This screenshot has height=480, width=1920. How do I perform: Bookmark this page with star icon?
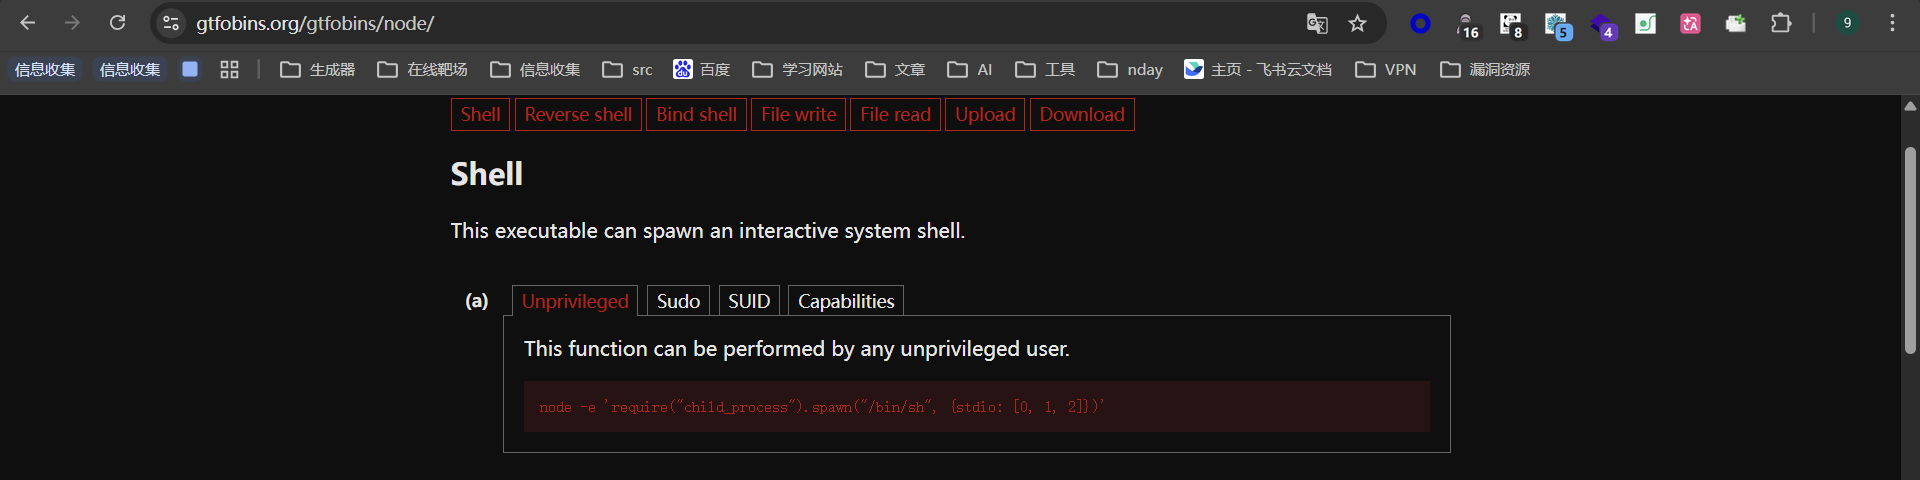(x=1357, y=23)
